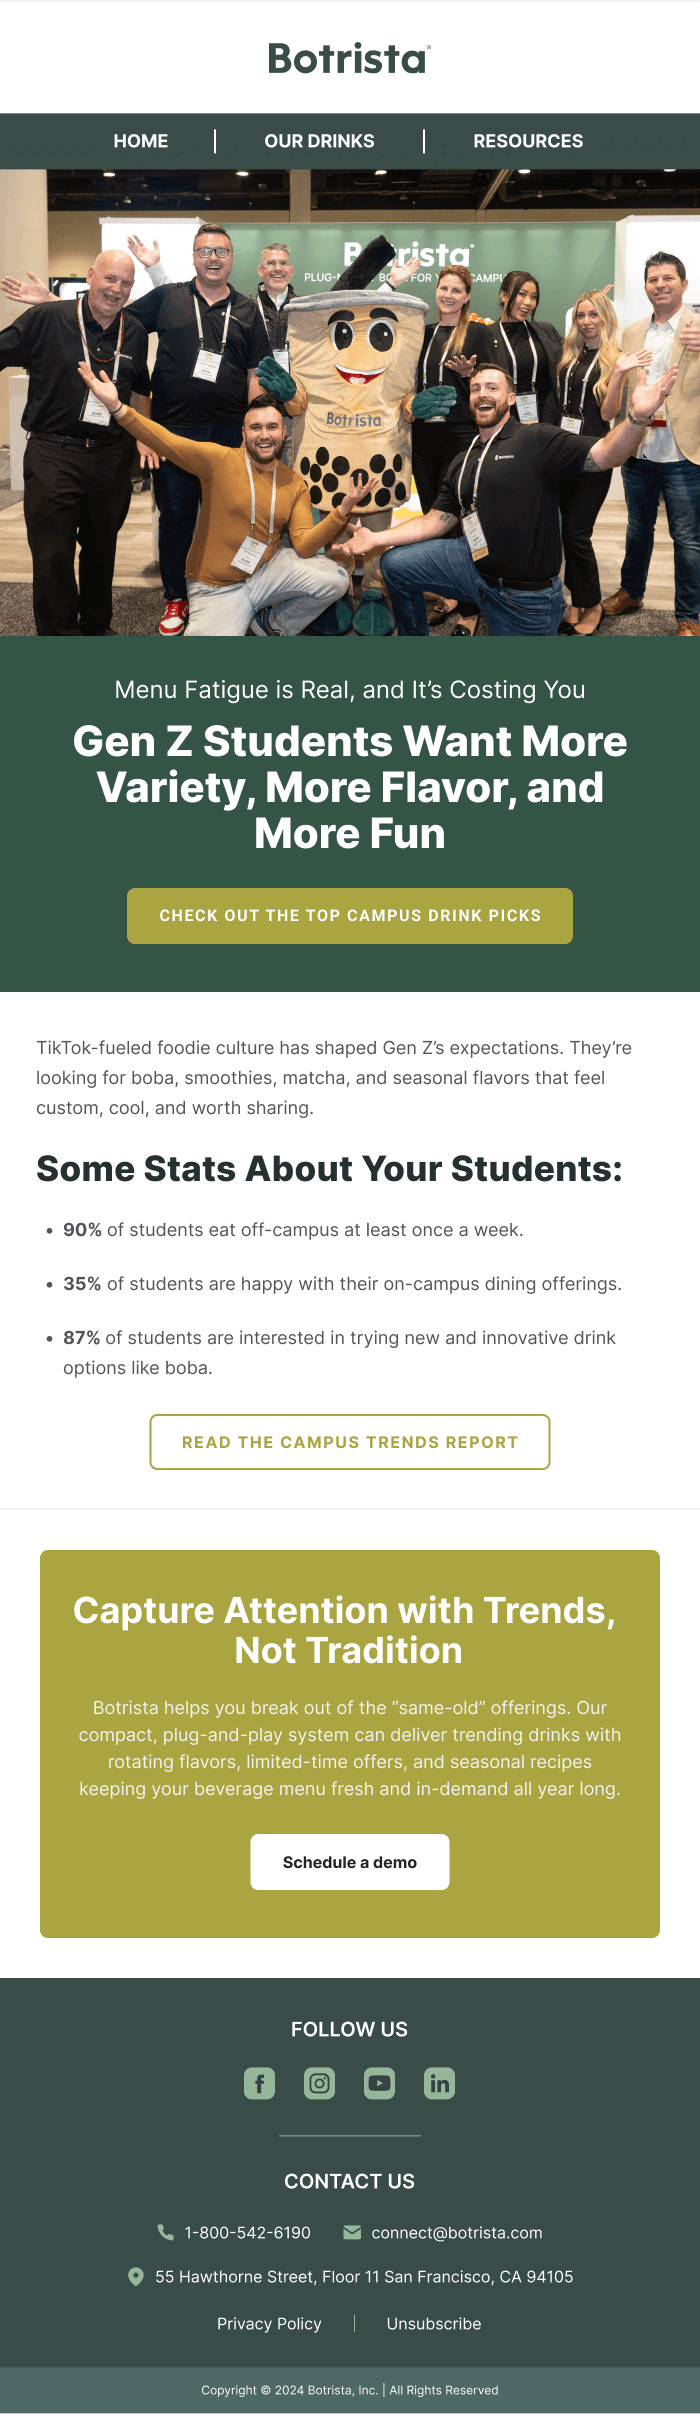Select the RESOURCES nav item

[x=528, y=141]
